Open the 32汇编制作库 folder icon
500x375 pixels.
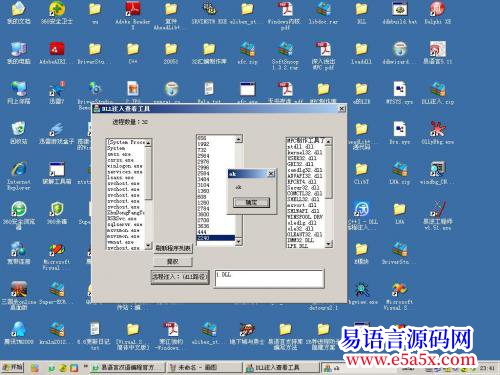[x=209, y=53]
